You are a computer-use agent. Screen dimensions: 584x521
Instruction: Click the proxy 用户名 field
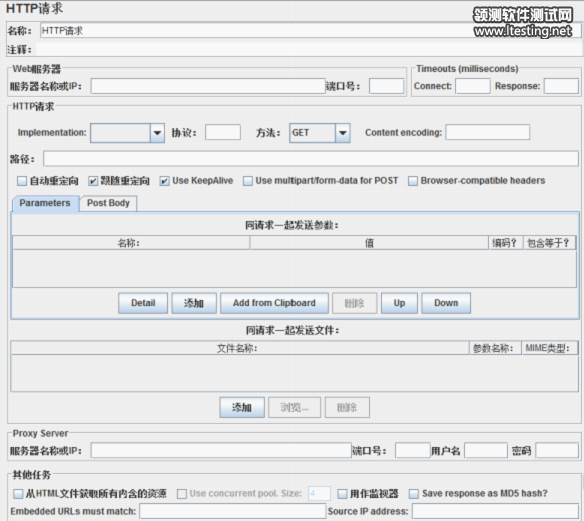pyautogui.click(x=486, y=451)
